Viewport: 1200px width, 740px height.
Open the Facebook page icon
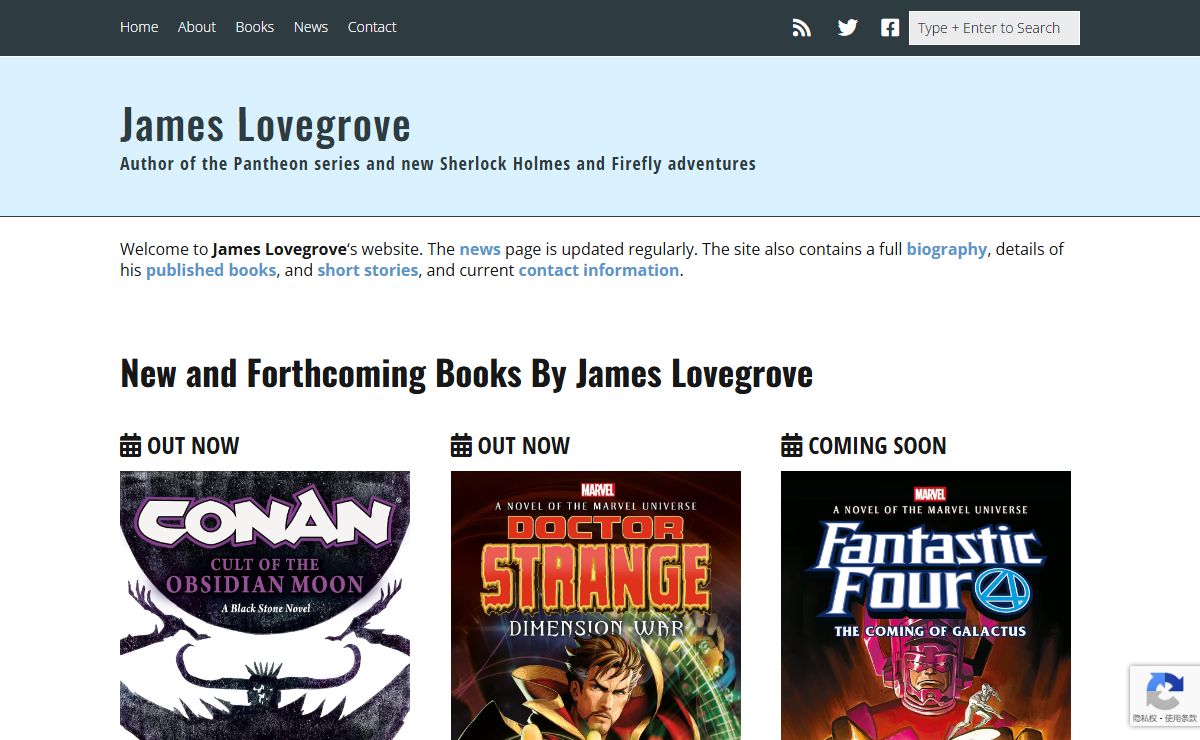[x=890, y=28]
